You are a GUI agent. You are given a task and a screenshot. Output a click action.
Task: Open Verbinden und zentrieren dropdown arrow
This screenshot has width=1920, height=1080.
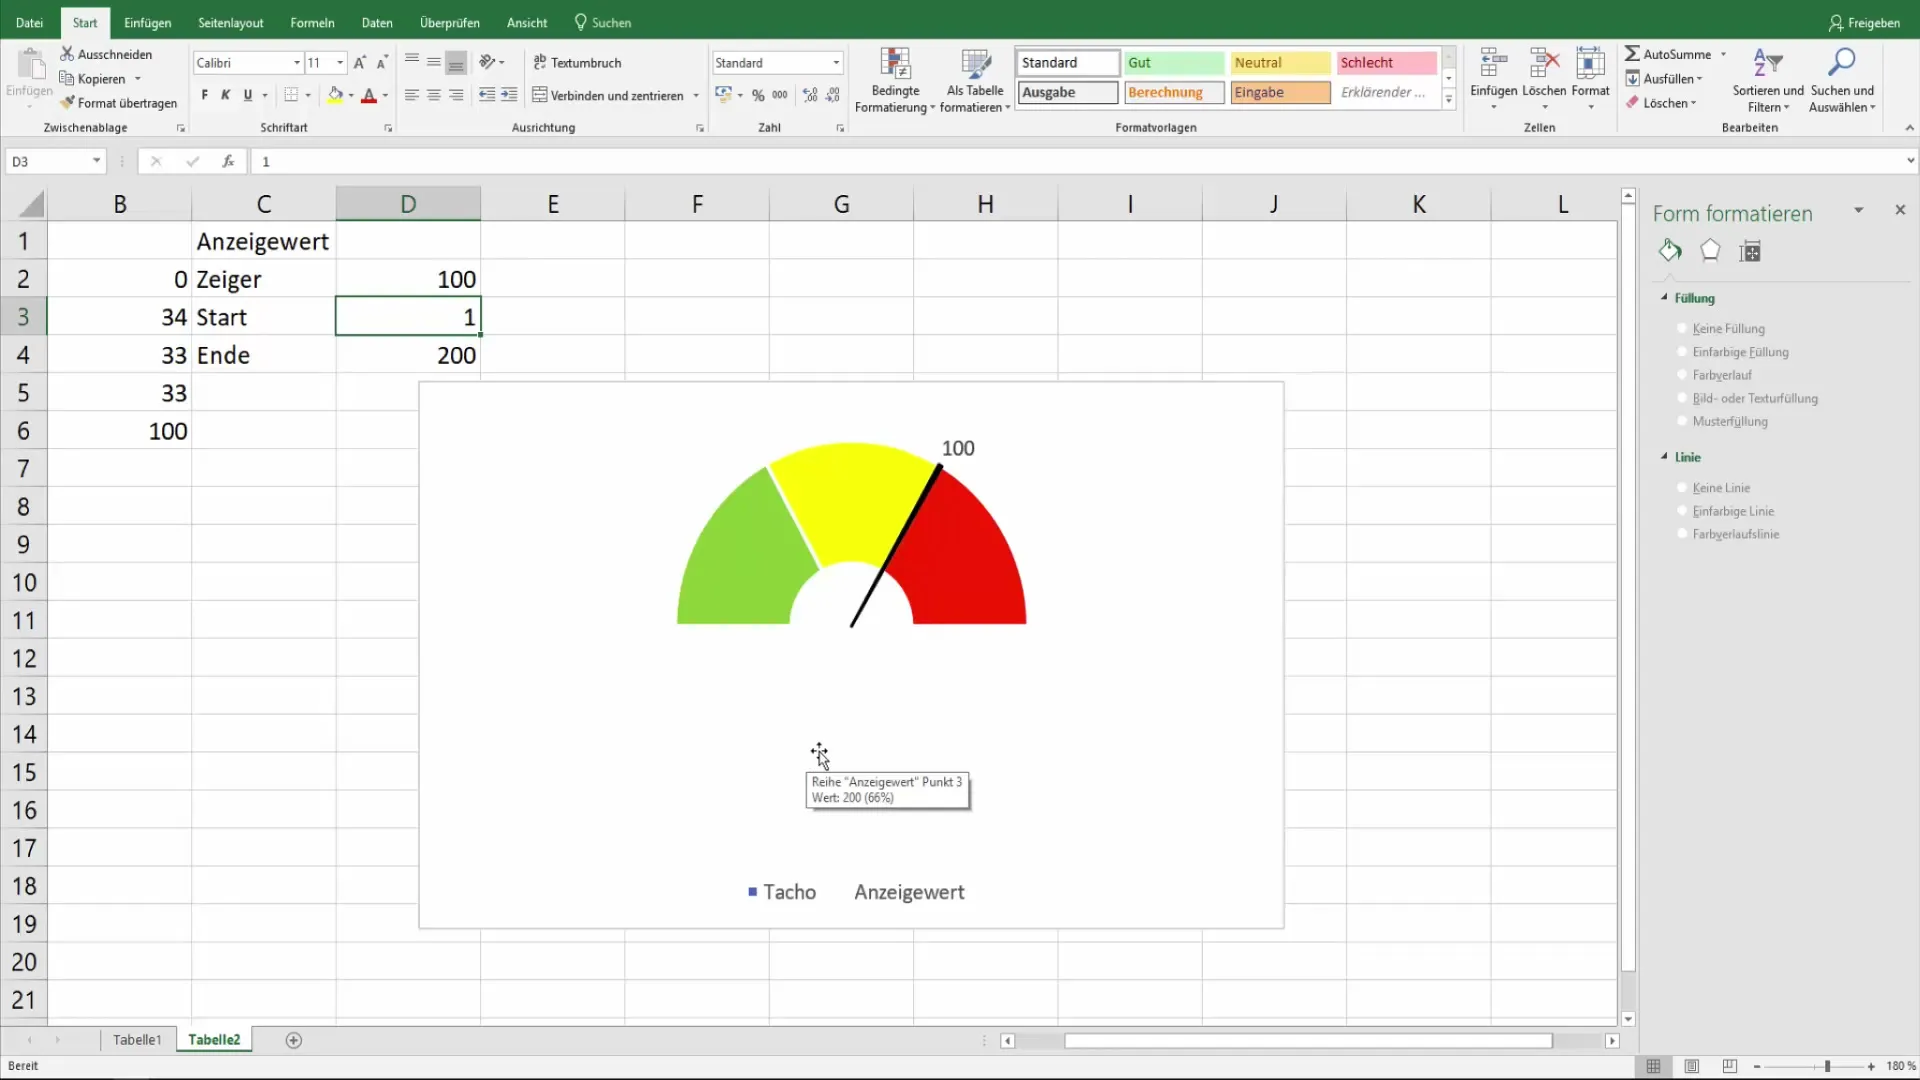click(696, 95)
